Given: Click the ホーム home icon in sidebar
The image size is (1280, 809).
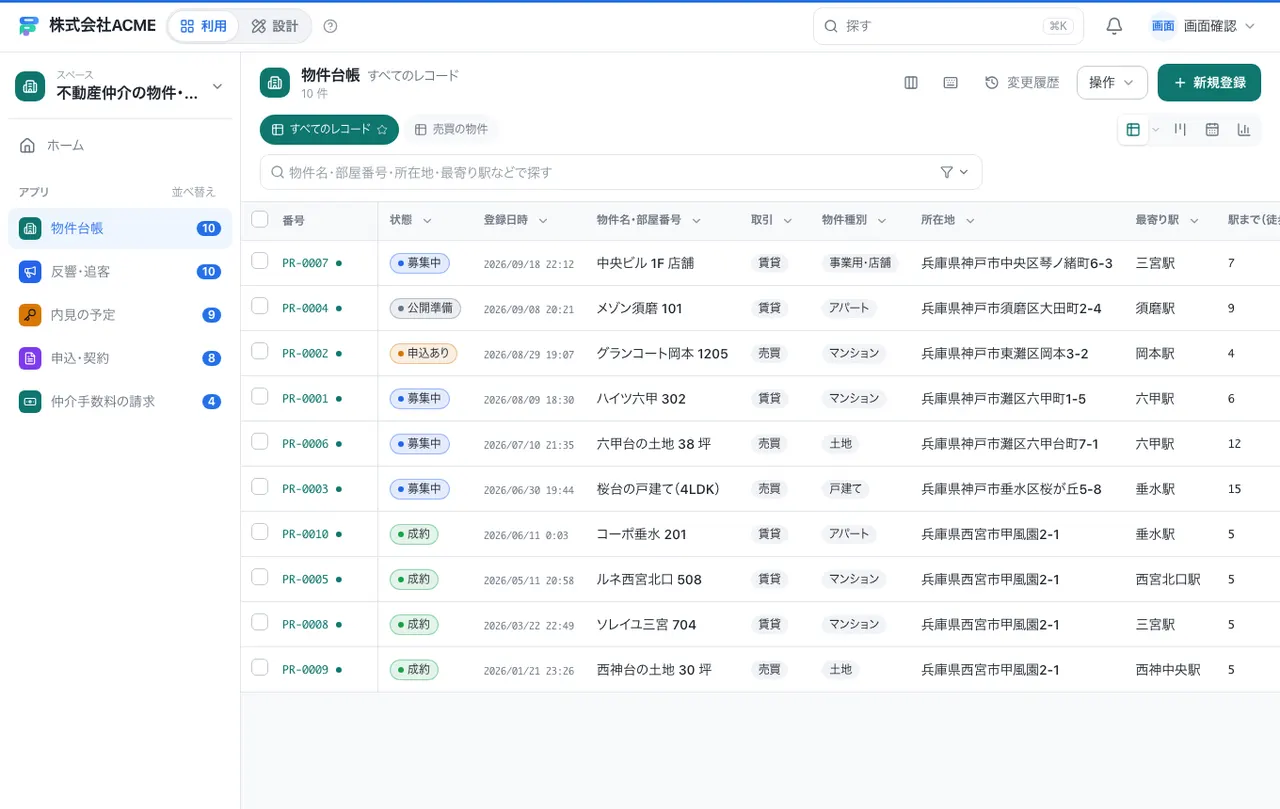Looking at the screenshot, I should 27,145.
